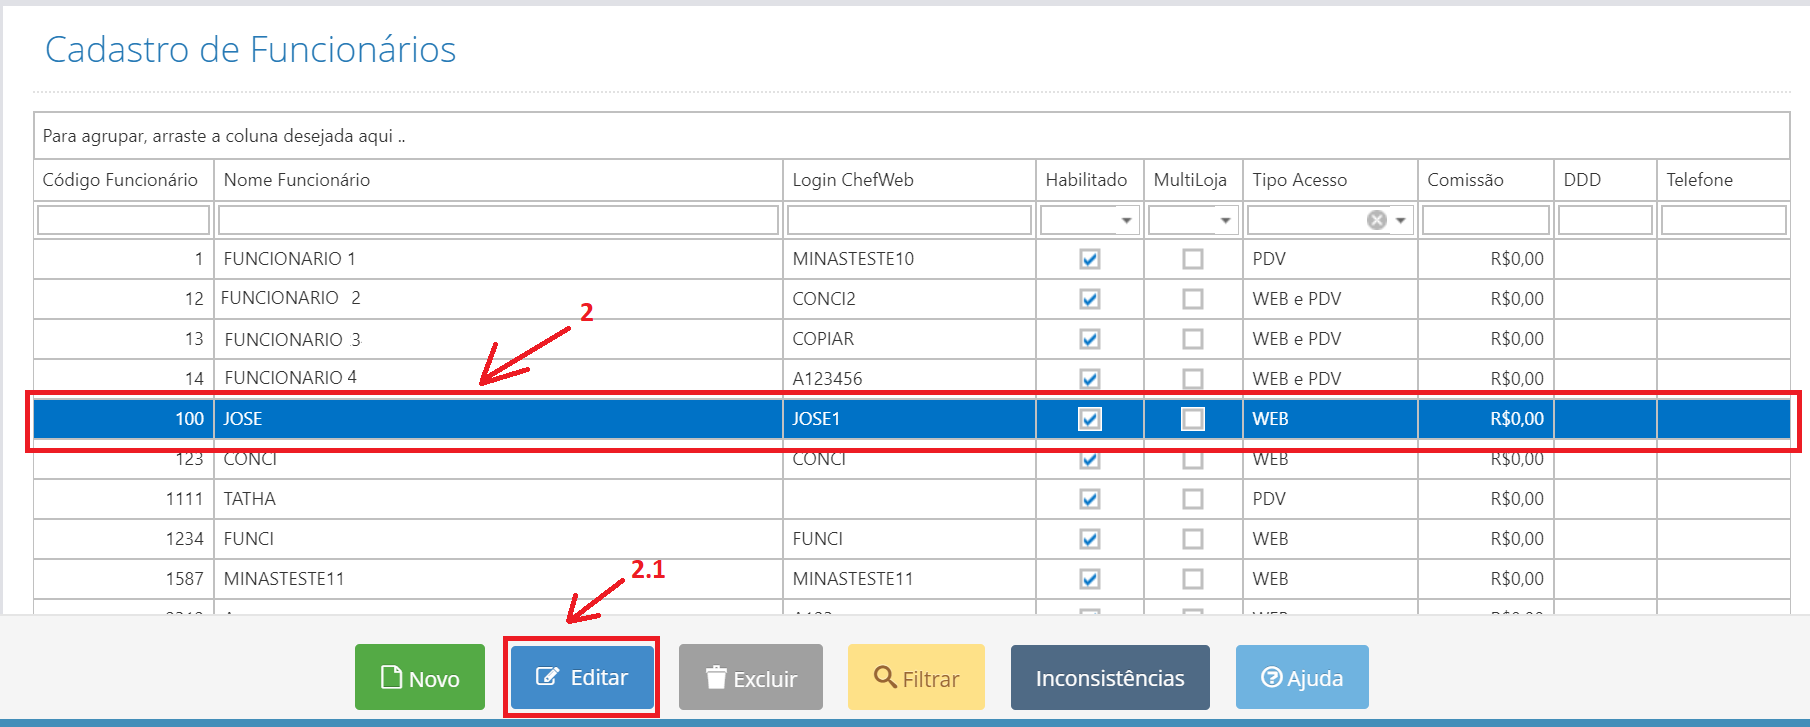Screen dimensions: 1810x727
Task: Sort by Habilitado column header
Action: (1090, 180)
